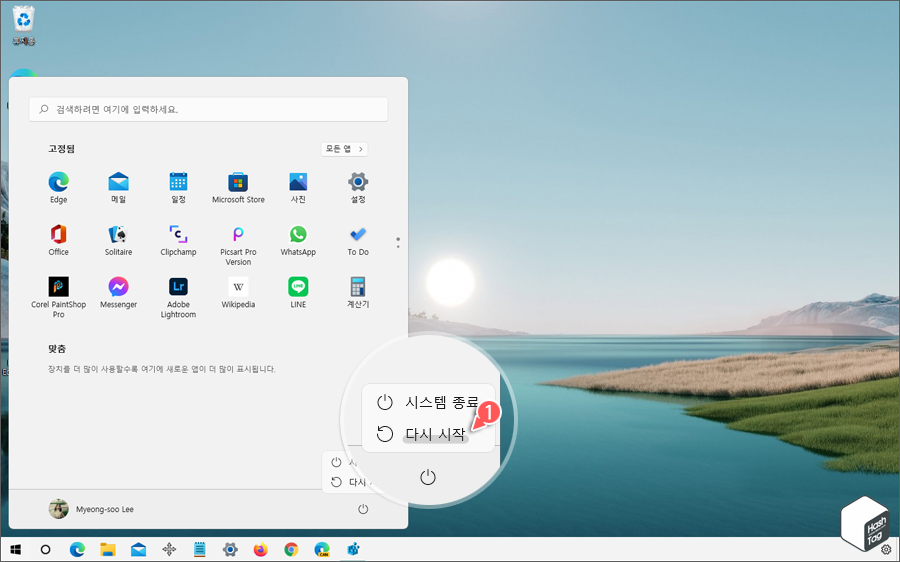Open the Calendar (일정) pinned app

tap(179, 188)
